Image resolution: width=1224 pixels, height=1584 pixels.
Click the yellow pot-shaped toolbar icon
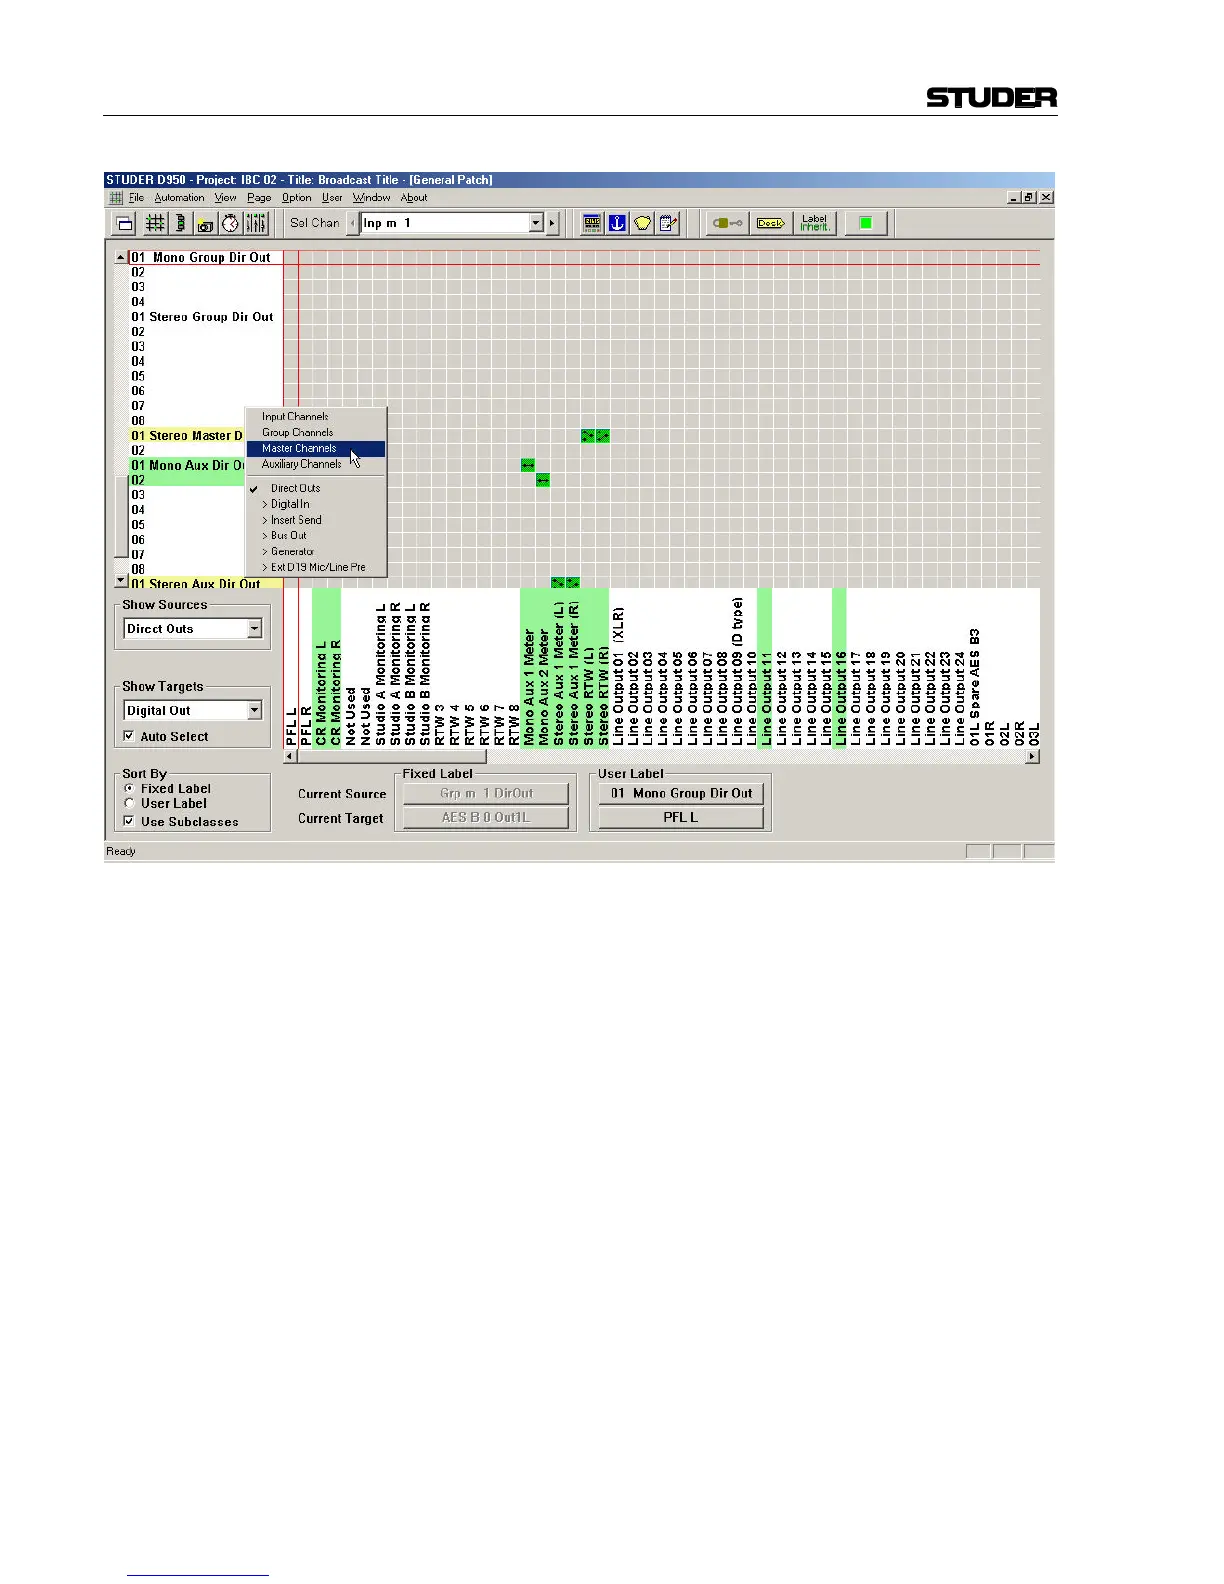(643, 224)
